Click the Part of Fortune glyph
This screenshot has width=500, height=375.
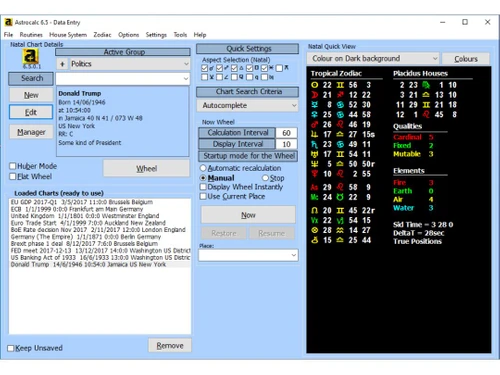click(x=314, y=230)
